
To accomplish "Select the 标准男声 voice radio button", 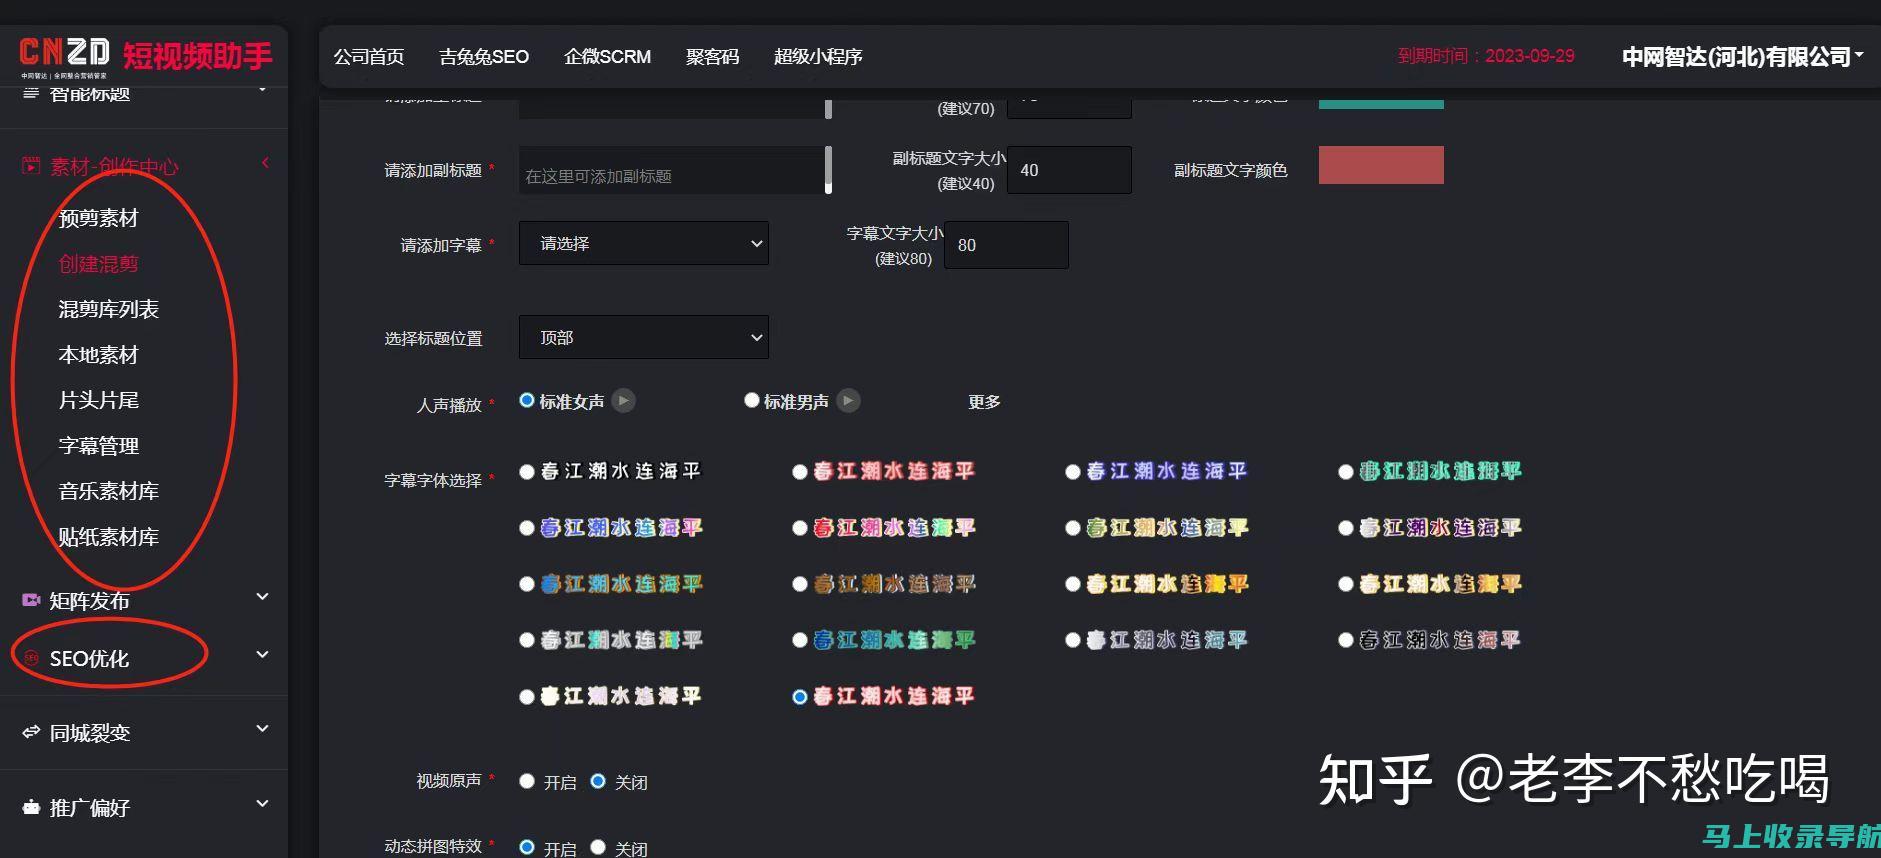I will 751,400.
